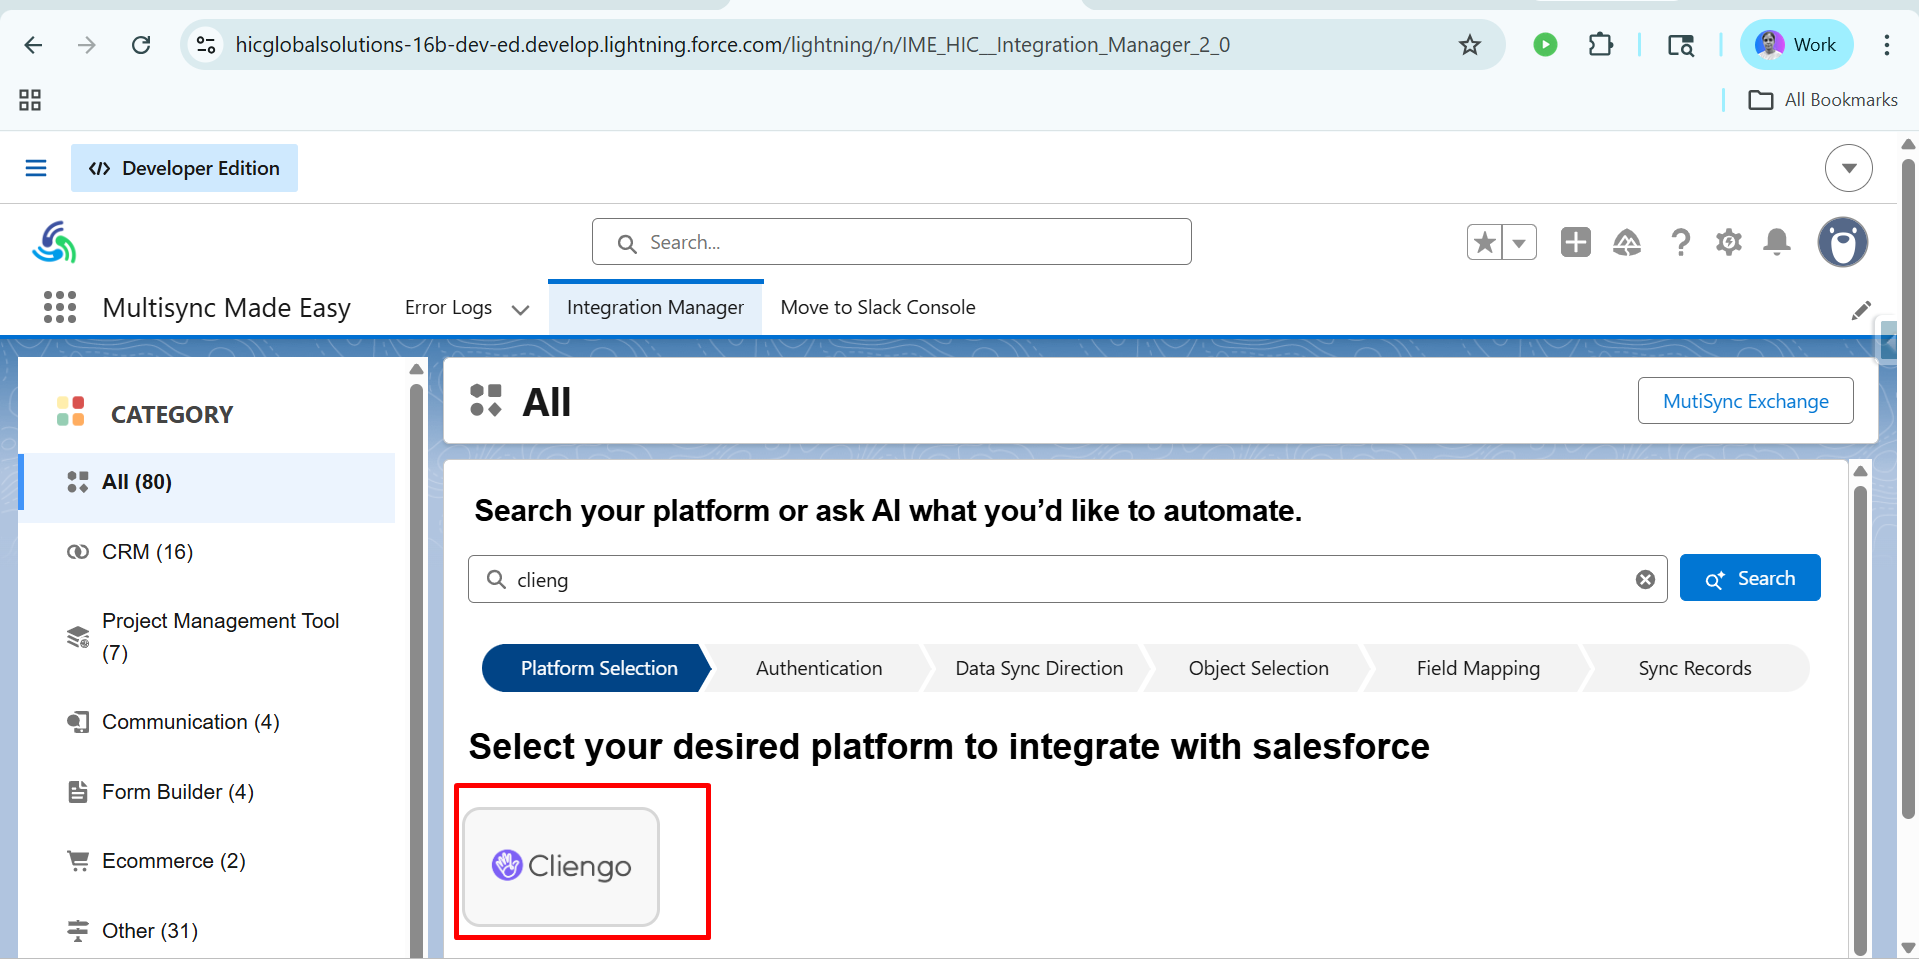
Task: Open the App Launcher grid icon
Action: point(60,307)
